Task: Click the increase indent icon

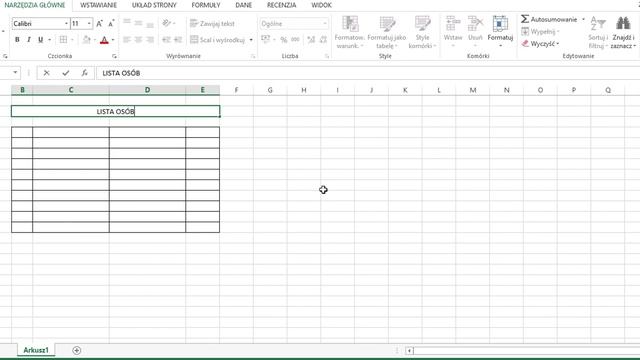Action: coord(178,40)
